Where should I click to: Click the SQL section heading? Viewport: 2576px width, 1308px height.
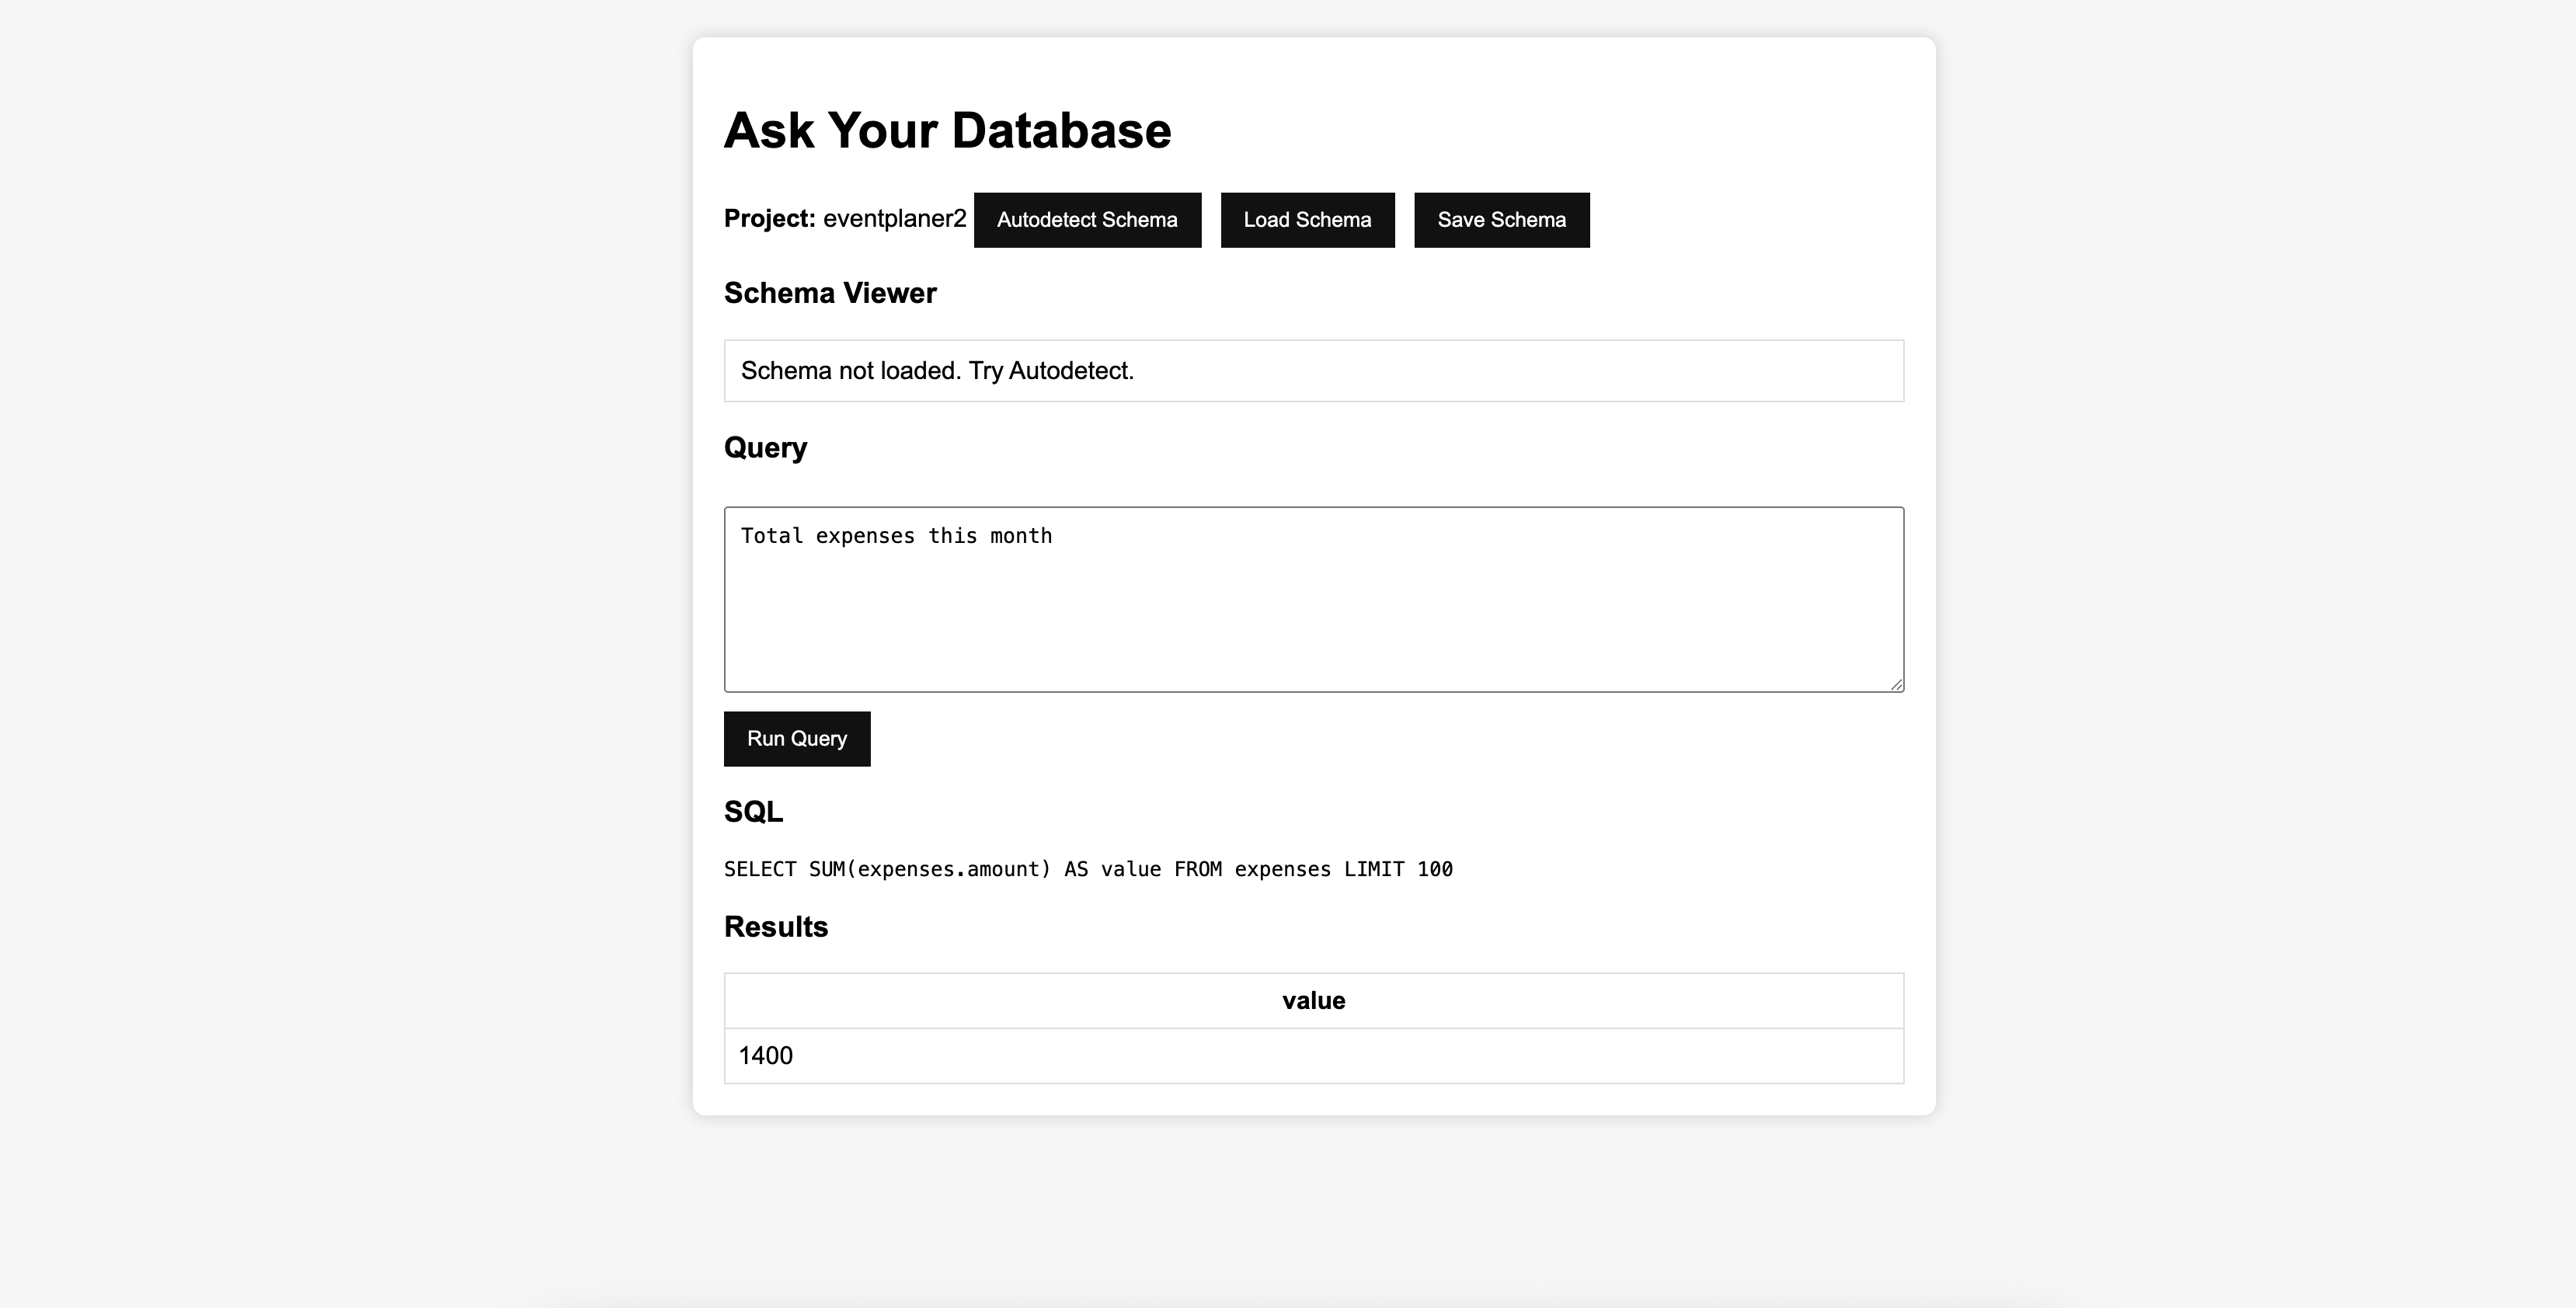coord(753,812)
